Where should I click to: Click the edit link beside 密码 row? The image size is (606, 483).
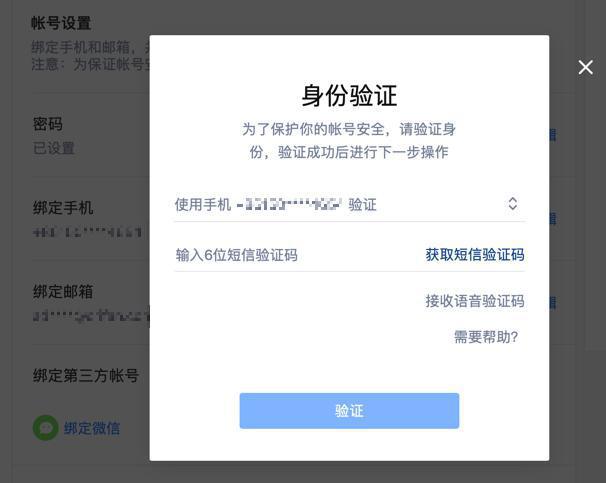coord(553,135)
